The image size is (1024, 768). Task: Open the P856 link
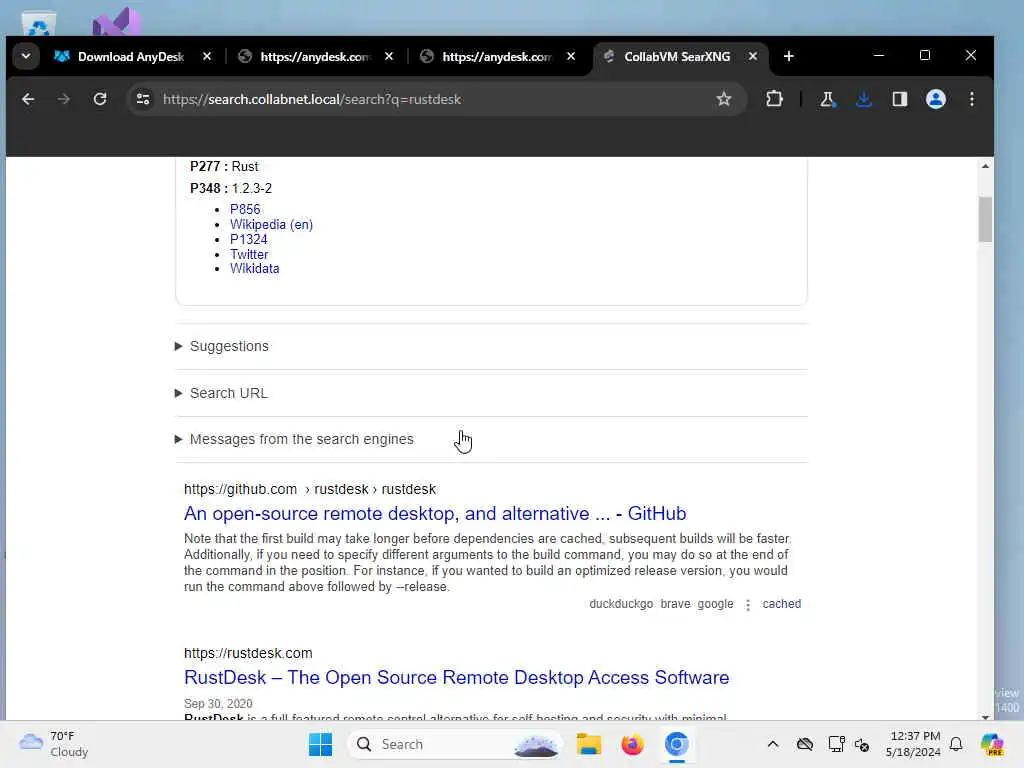245,209
